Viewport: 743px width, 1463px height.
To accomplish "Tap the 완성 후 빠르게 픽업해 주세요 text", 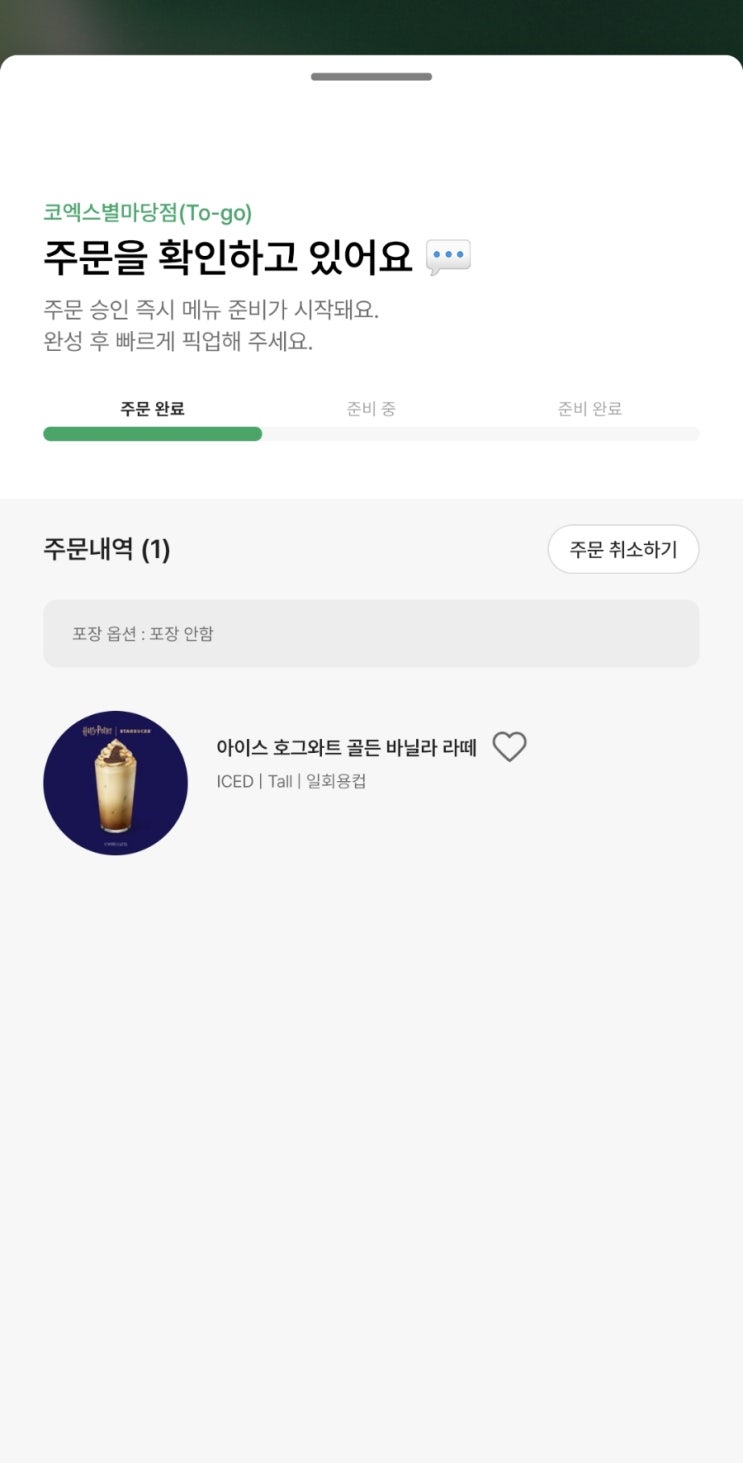I will (178, 342).
